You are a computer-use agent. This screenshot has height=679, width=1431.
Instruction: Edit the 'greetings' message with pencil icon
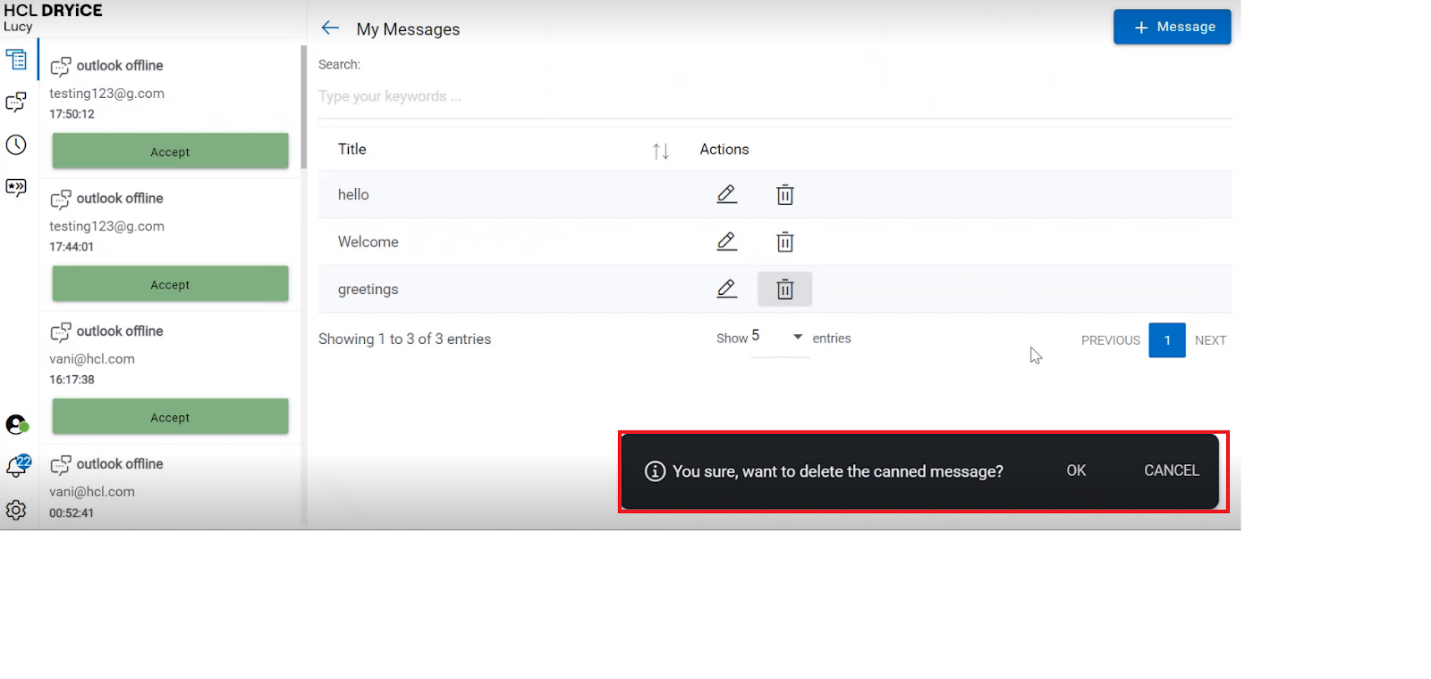point(727,289)
